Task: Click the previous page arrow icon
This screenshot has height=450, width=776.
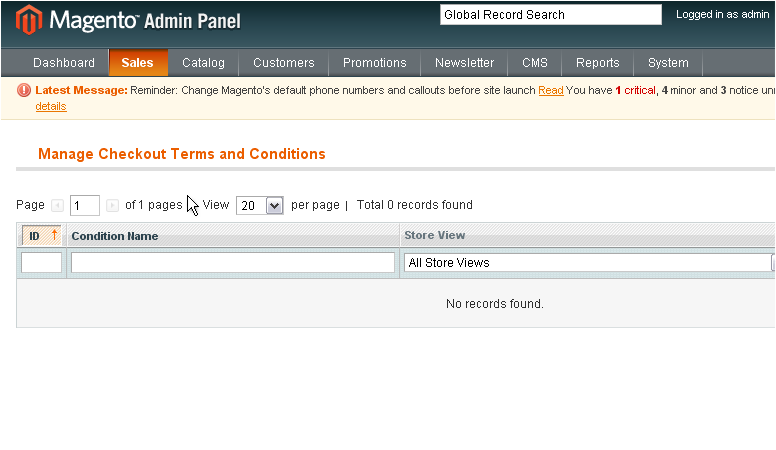Action: click(x=57, y=205)
